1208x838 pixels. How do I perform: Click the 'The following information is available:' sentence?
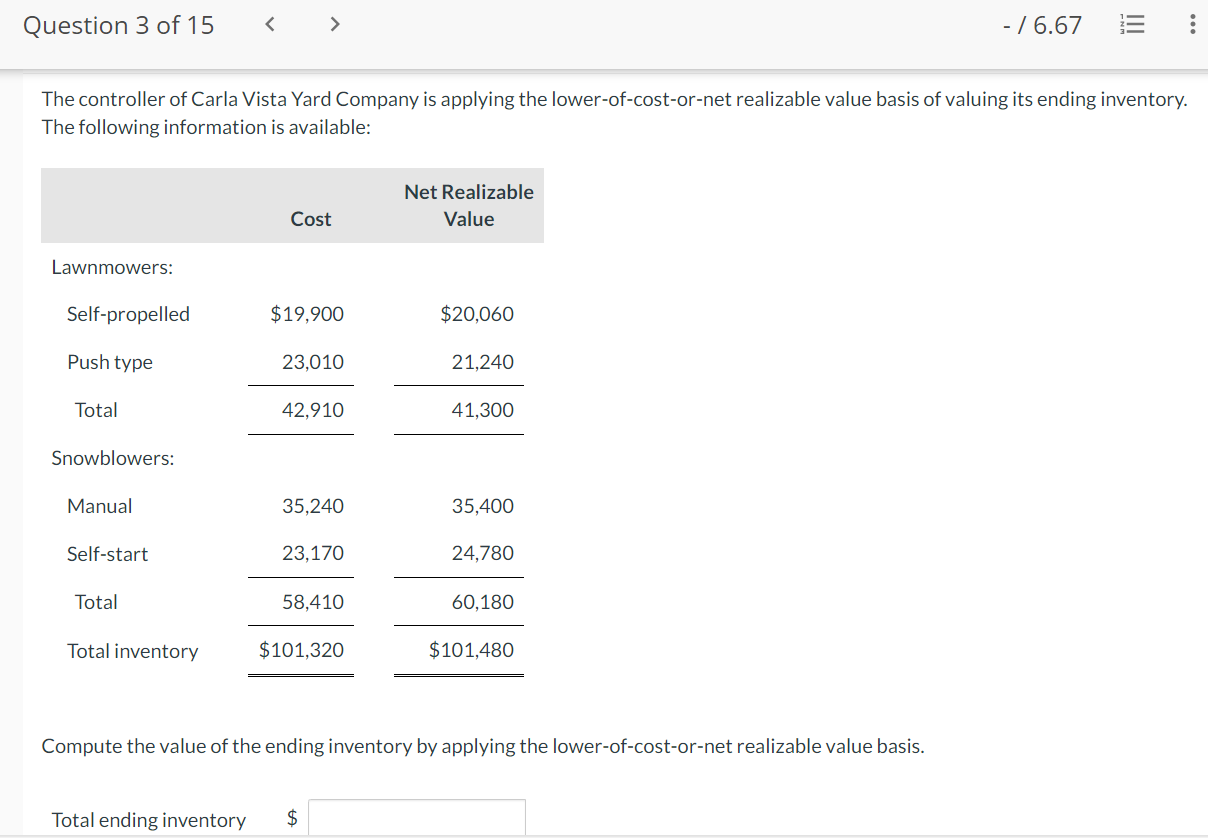pos(206,127)
